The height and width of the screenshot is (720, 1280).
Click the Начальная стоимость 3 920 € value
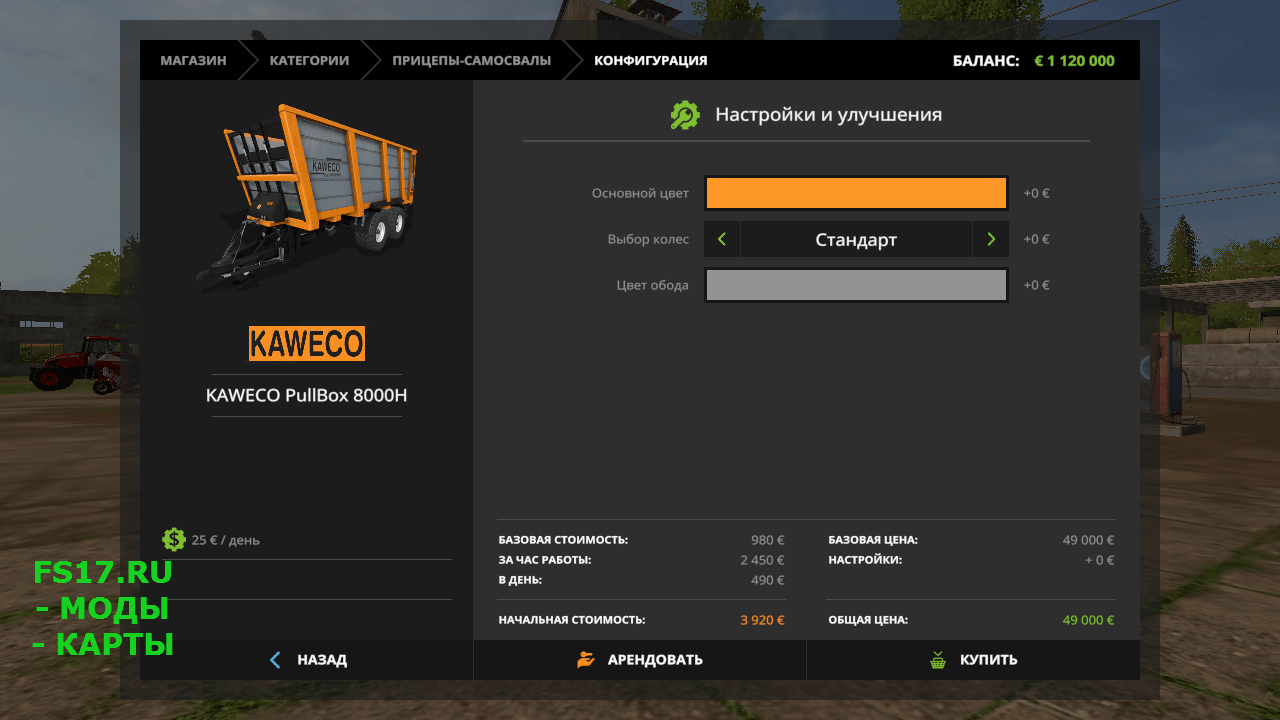[762, 620]
